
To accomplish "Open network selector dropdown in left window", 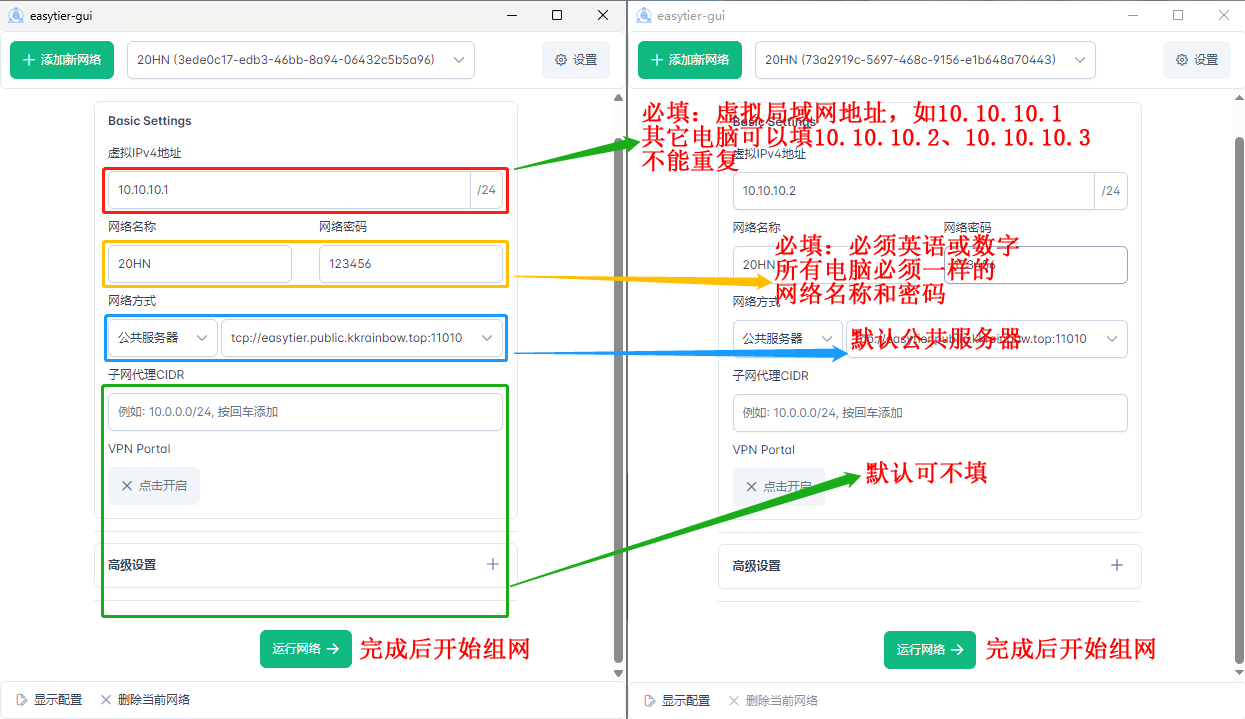I will tap(301, 60).
